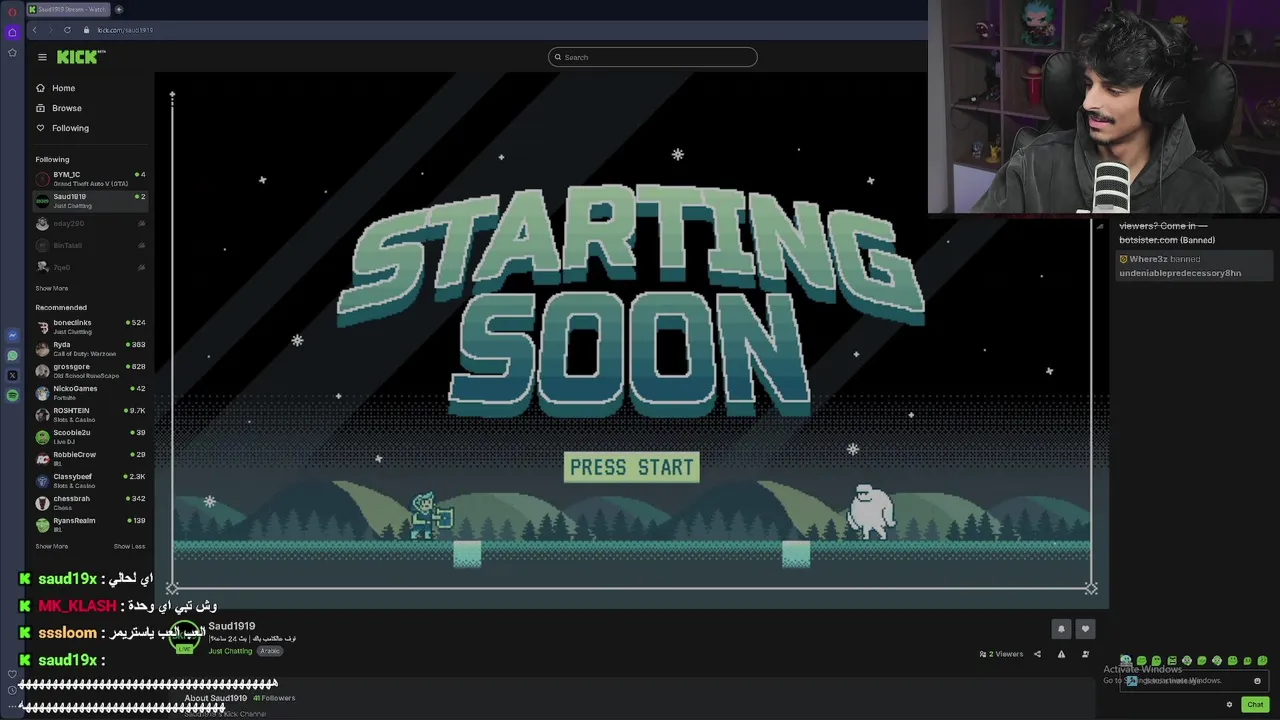1280x720 pixels.
Task: Click the 41 Followers text
Action: 274,698
